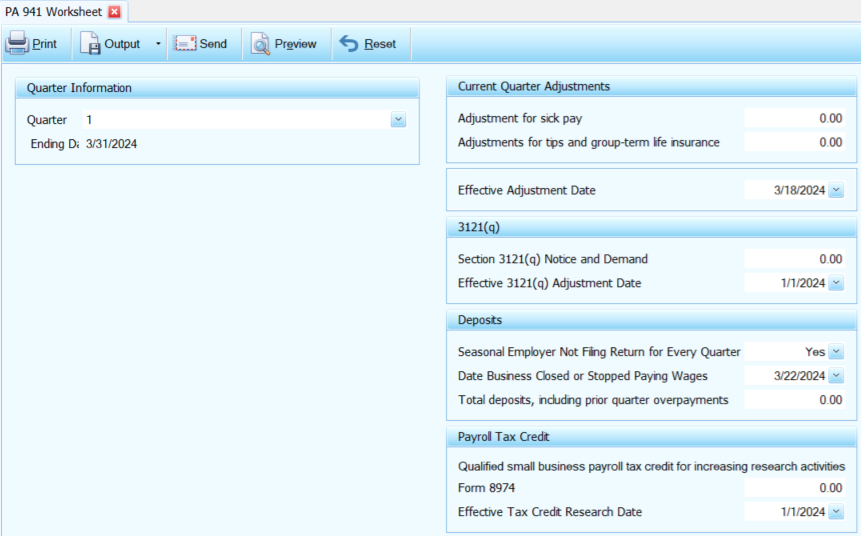
Task: Toggle Seasonal Employer Yes dropdown
Action: point(836,352)
